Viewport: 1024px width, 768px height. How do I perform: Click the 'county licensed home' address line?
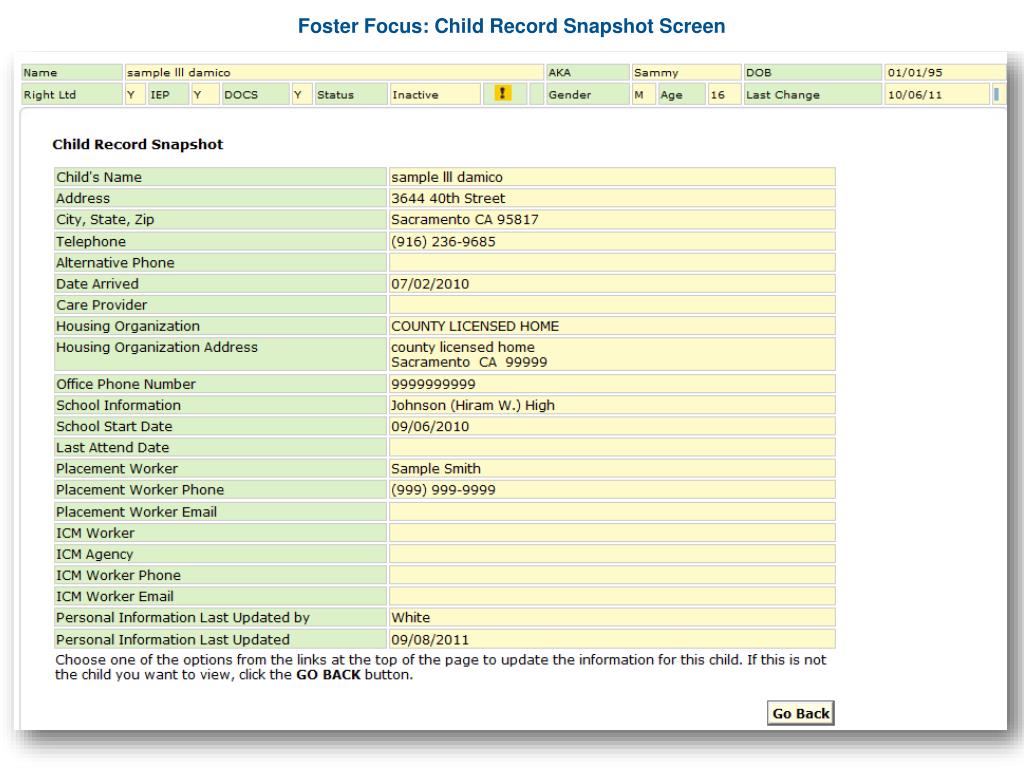pos(462,347)
